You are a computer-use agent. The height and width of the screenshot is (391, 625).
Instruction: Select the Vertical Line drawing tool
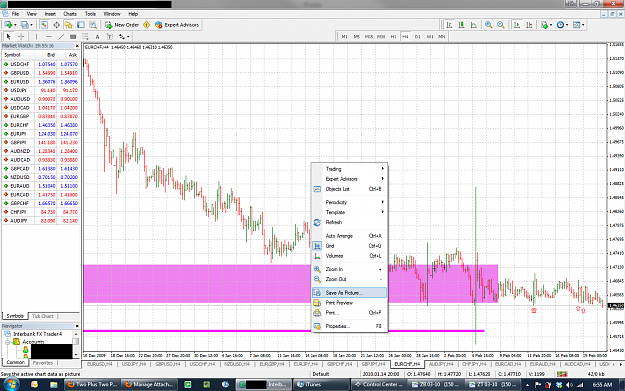click(36, 37)
